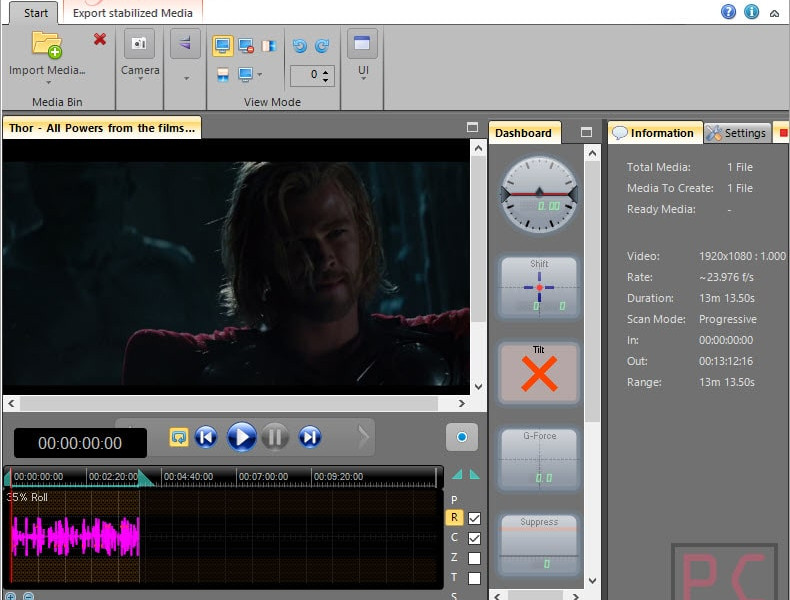The height and width of the screenshot is (600, 790).
Task: Click the purple layered arrows toolbar icon
Action: (x=185, y=44)
